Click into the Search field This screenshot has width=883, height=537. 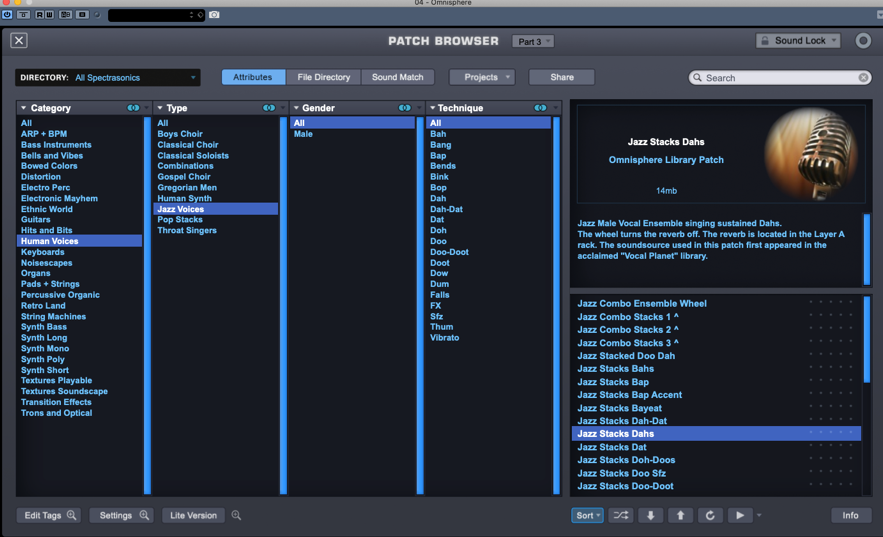click(779, 78)
